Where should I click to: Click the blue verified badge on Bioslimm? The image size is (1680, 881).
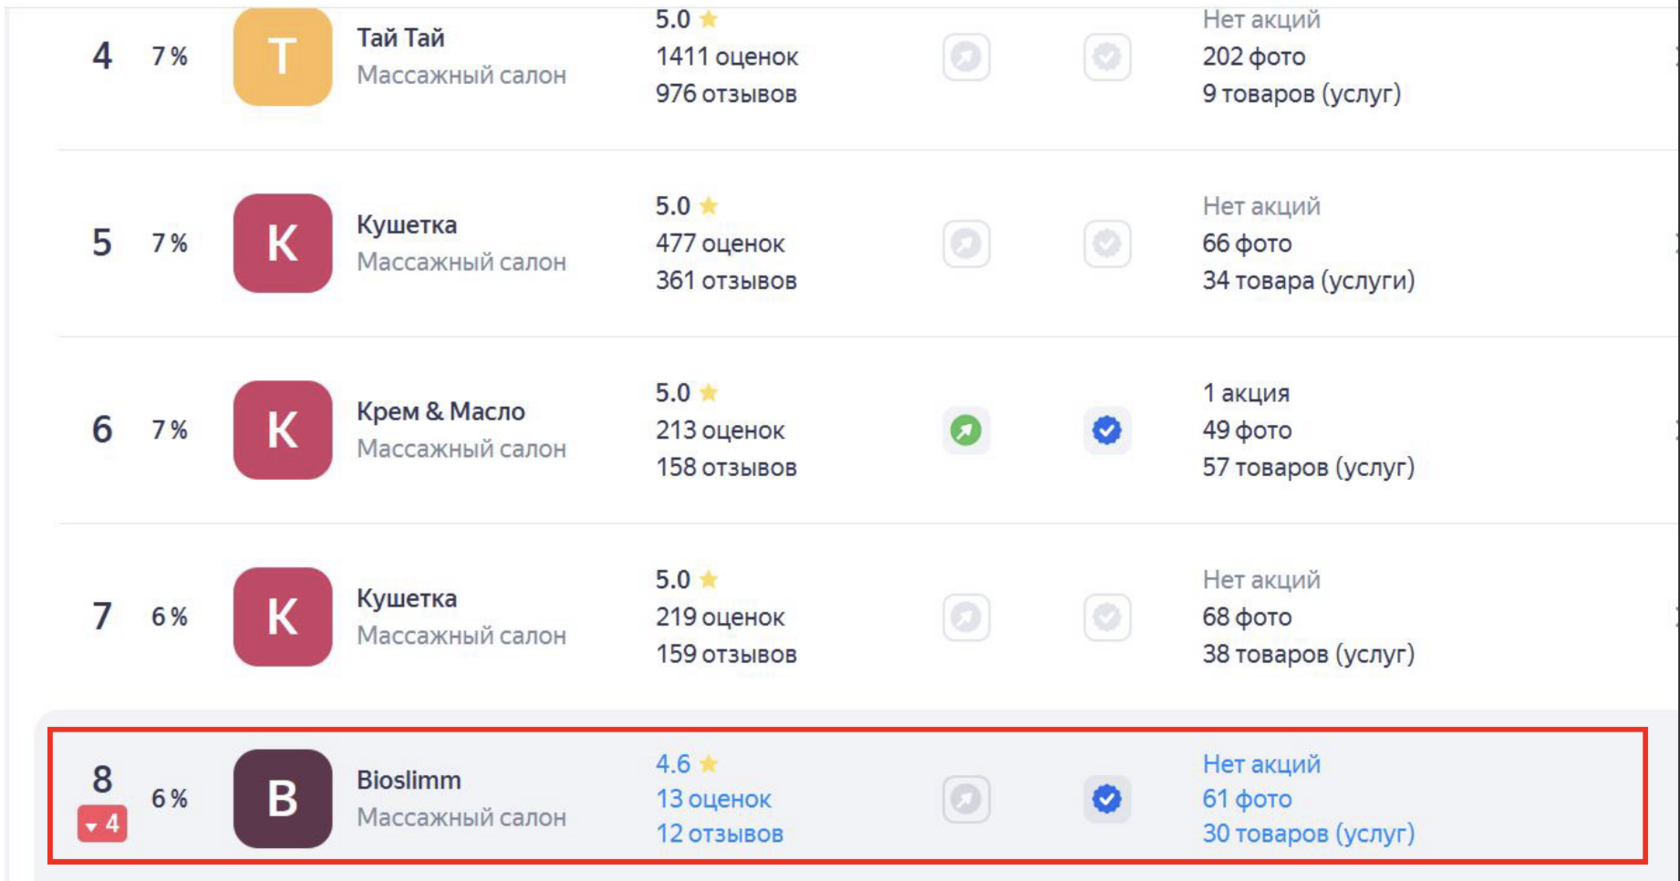[1107, 799]
